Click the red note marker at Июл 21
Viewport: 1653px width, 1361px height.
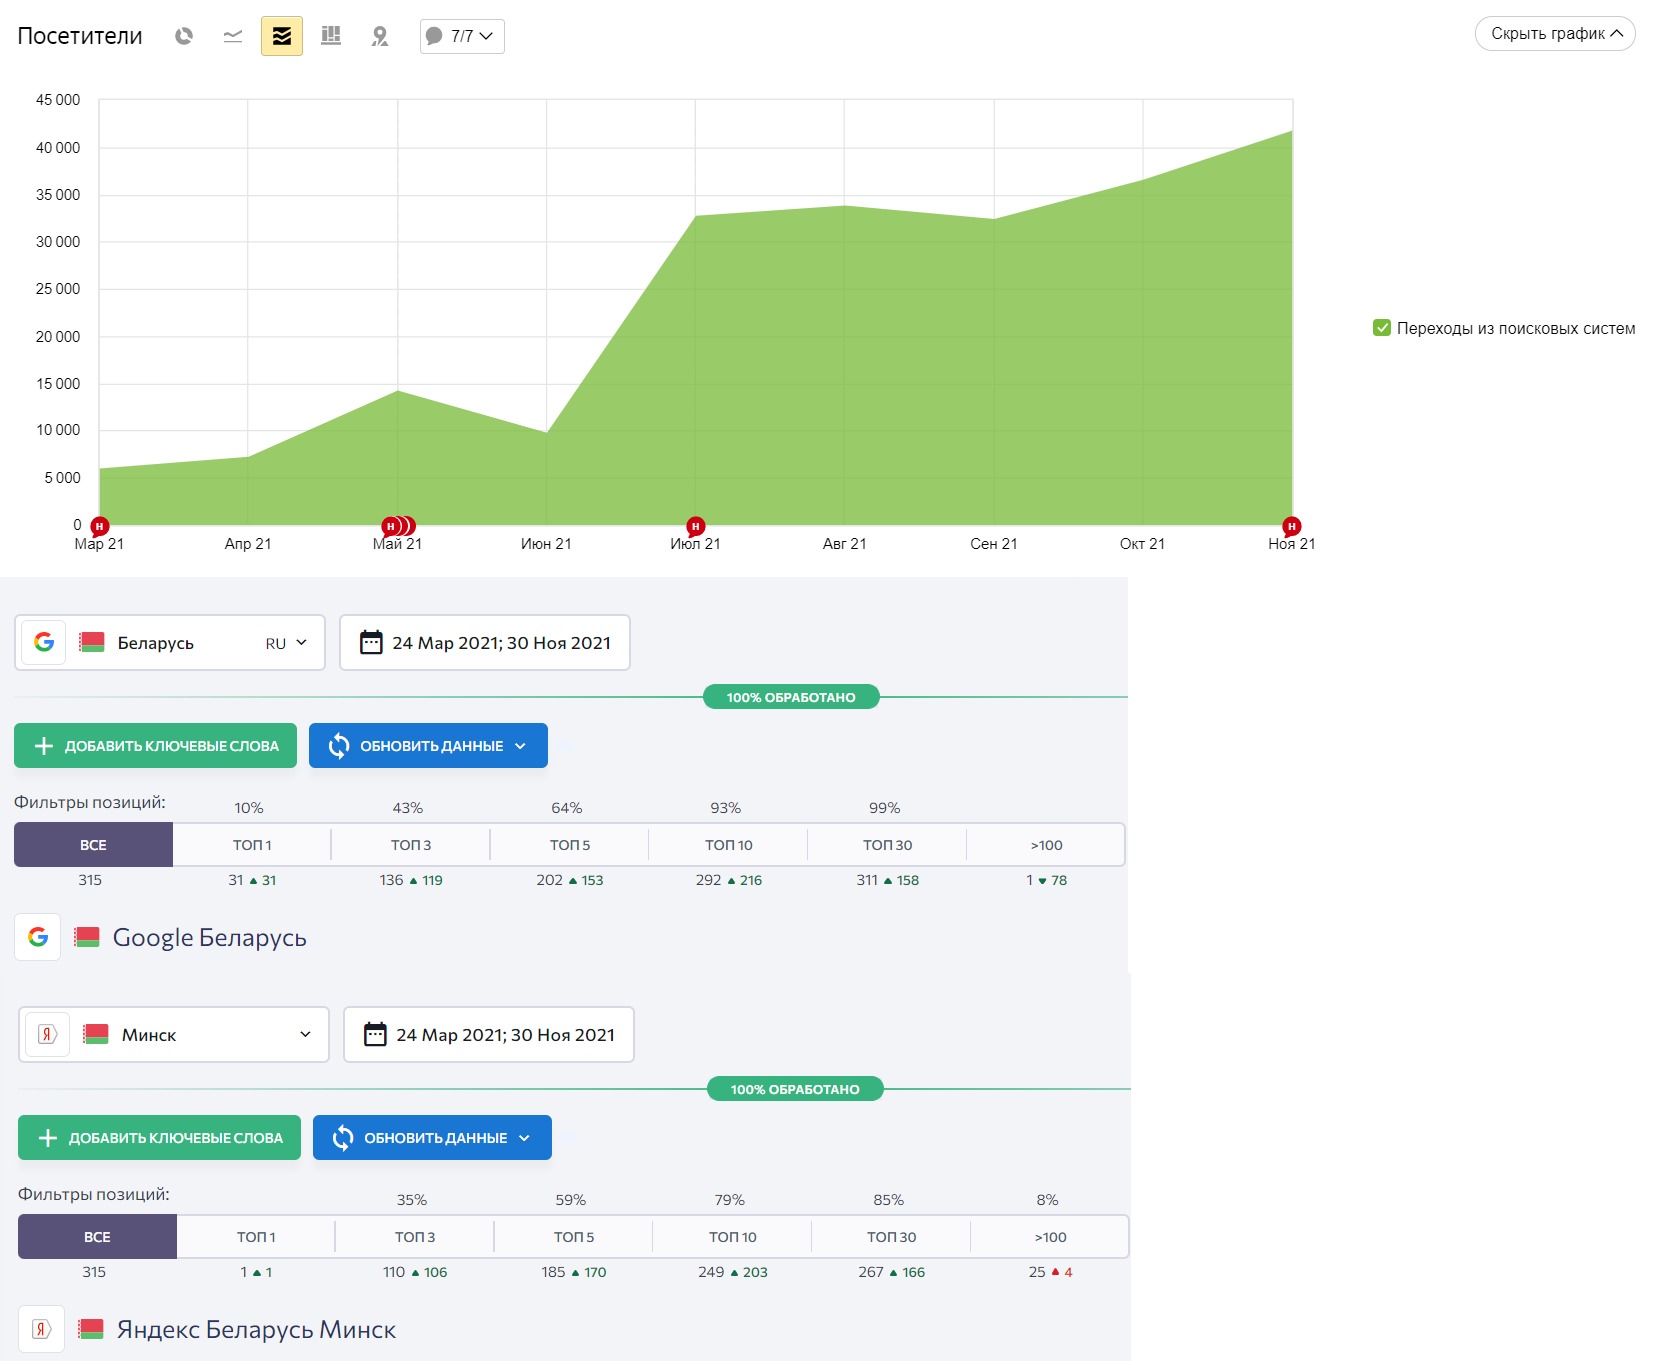pyautogui.click(x=695, y=526)
